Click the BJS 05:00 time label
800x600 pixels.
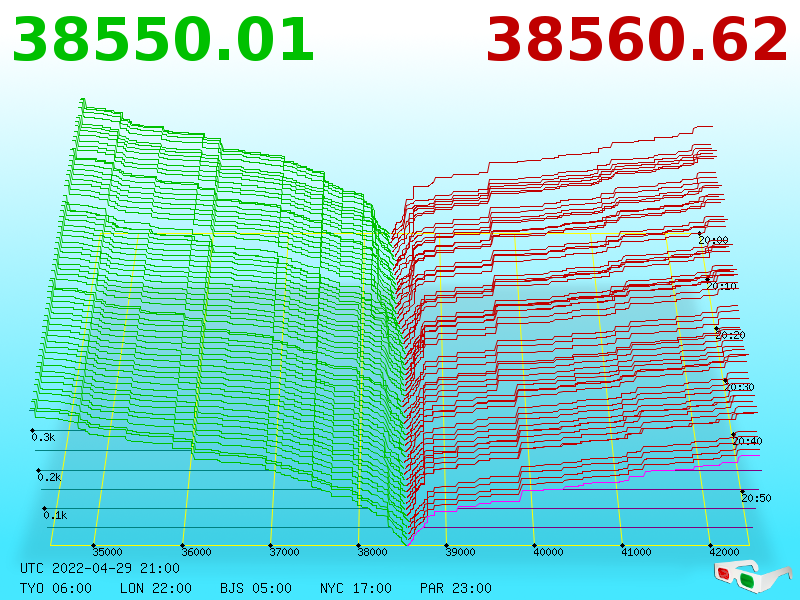point(256,588)
